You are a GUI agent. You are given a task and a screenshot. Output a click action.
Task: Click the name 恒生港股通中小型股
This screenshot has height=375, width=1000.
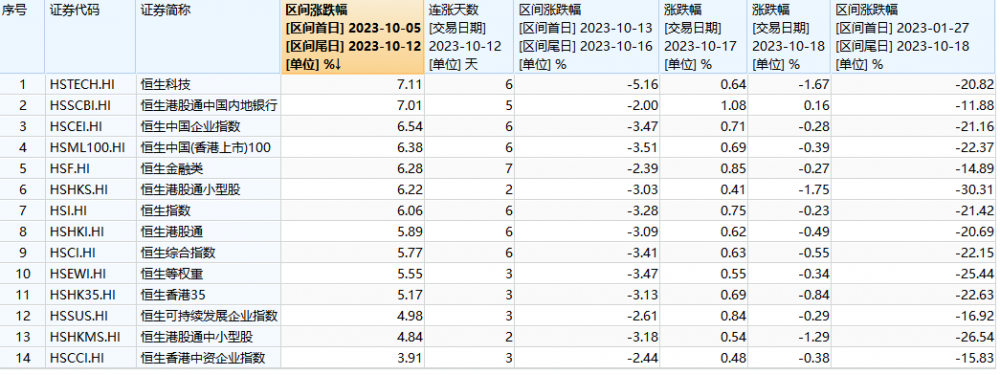(196, 337)
